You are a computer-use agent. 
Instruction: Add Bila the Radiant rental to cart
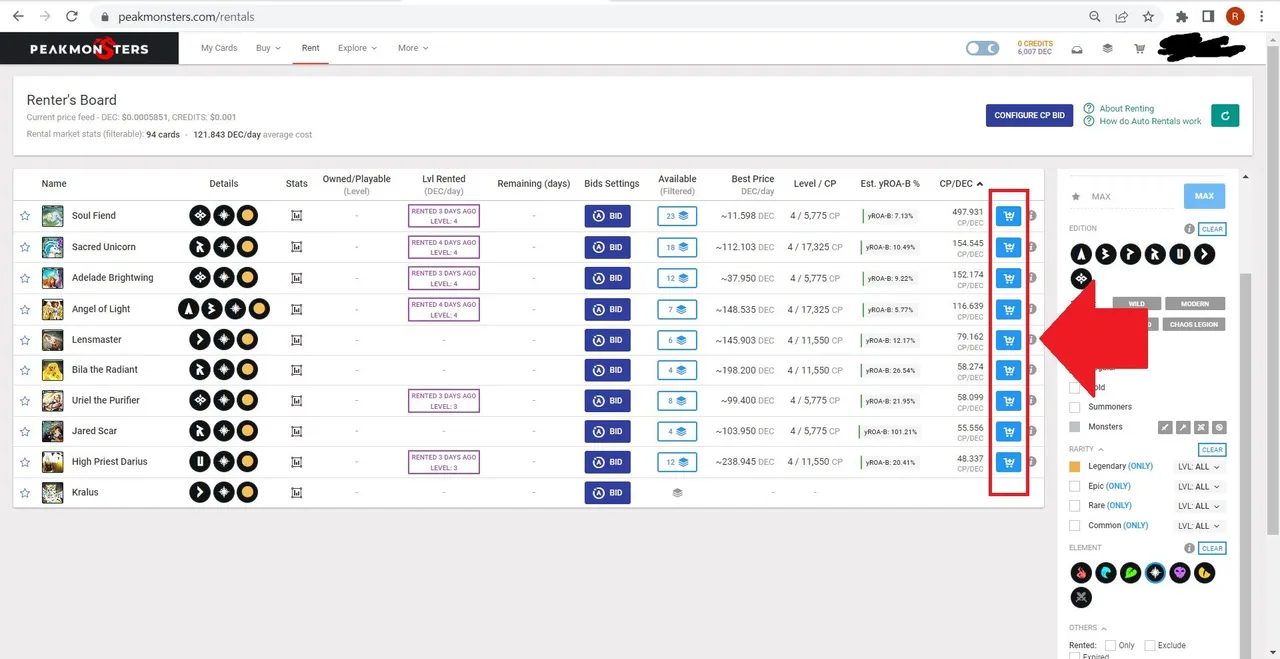coord(1008,370)
